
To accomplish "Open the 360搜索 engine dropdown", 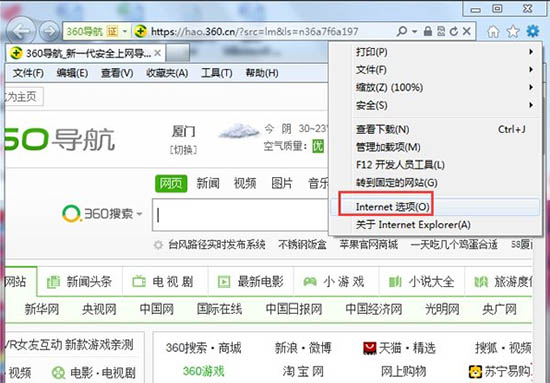I will click(140, 214).
